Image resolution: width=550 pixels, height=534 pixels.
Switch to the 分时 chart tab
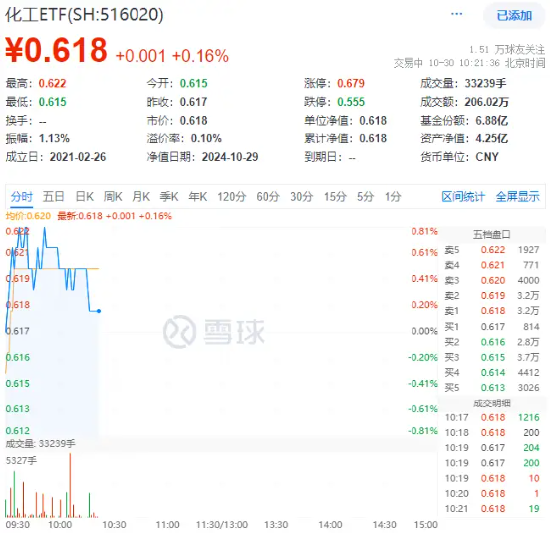click(x=21, y=196)
